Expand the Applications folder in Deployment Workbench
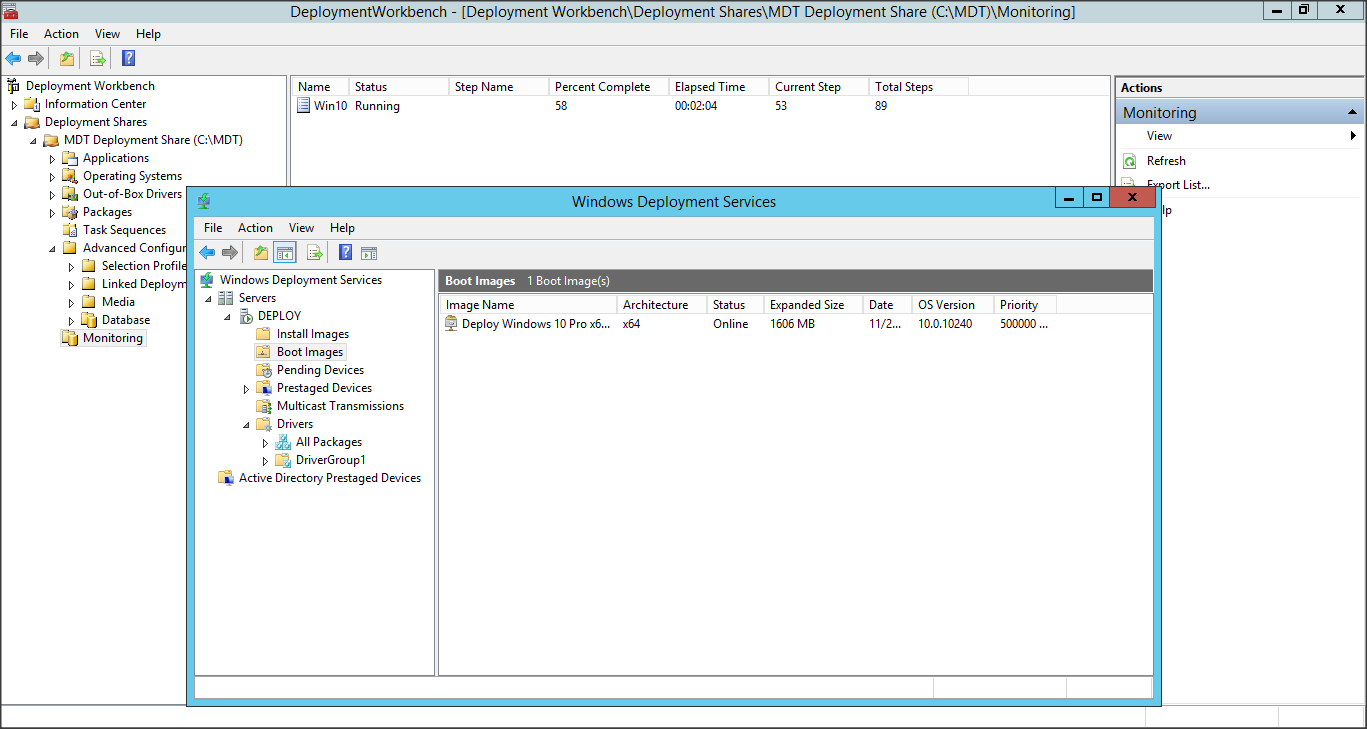The width and height of the screenshot is (1367, 729). click(53, 159)
